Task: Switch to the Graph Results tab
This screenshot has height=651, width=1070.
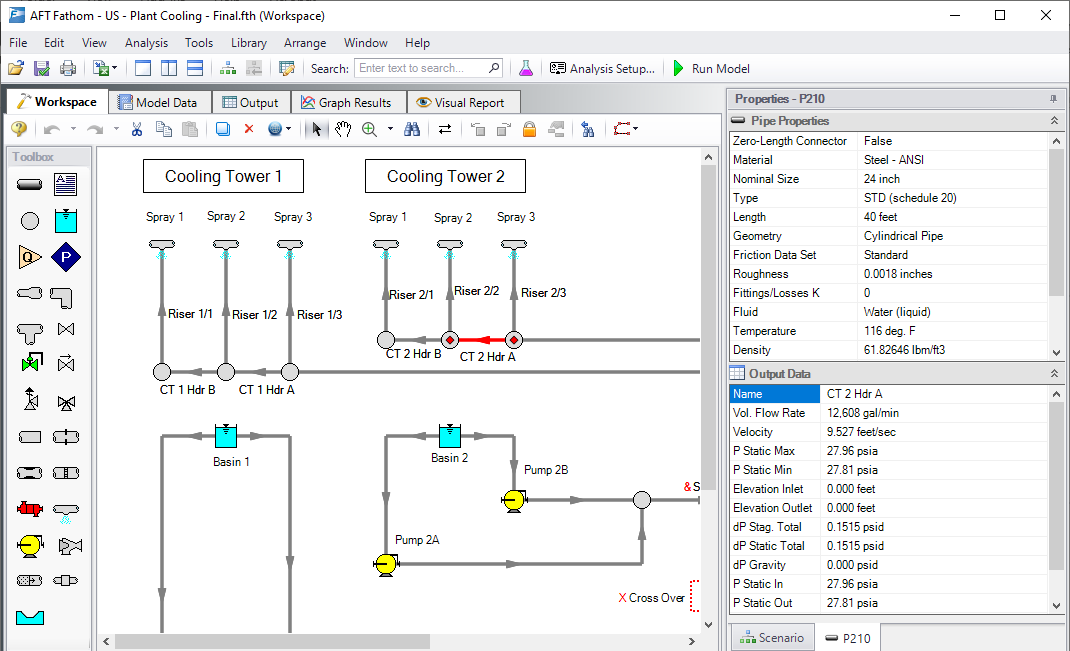Action: pos(346,102)
